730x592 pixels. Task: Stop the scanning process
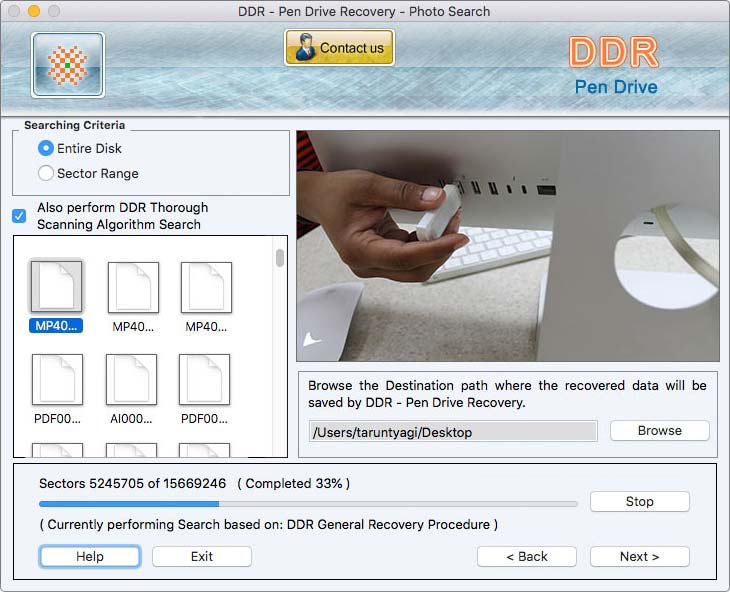click(x=640, y=501)
